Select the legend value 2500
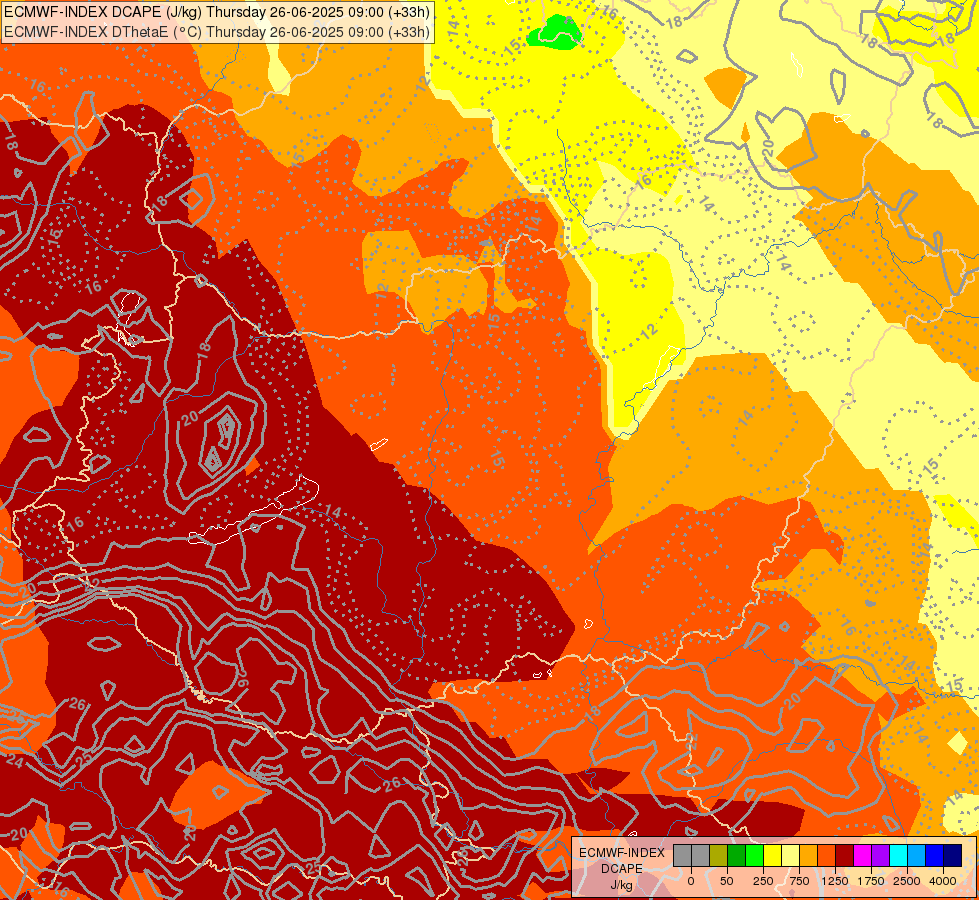The height and width of the screenshot is (900, 979). 907,881
